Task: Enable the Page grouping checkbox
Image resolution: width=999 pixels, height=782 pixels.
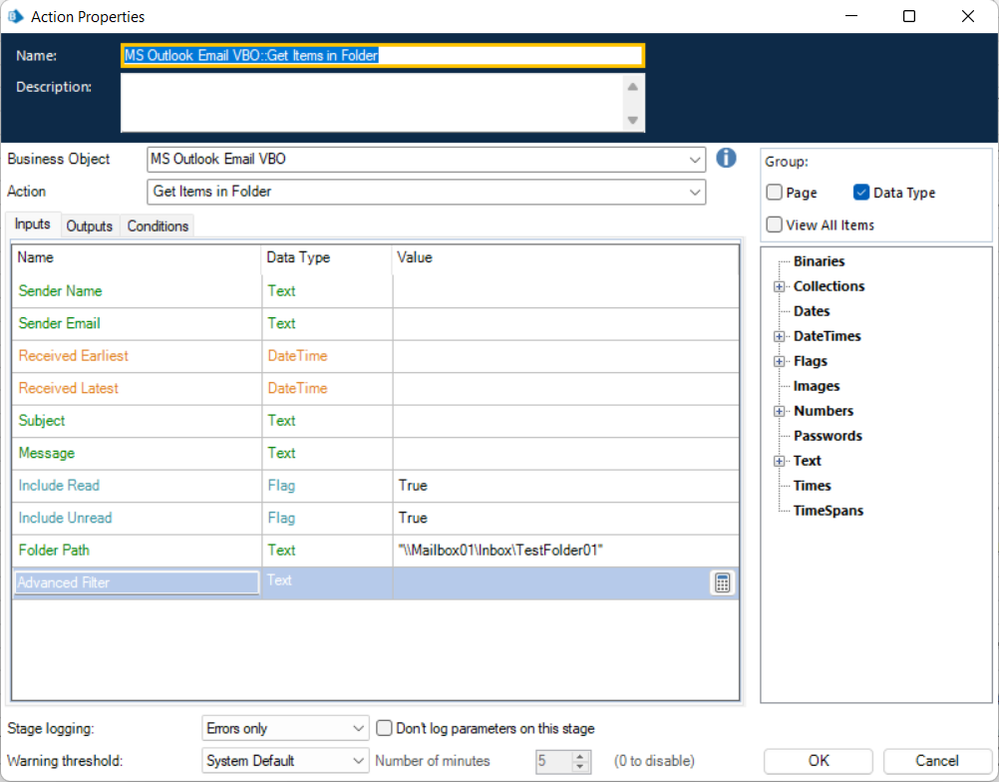Action: [x=775, y=193]
